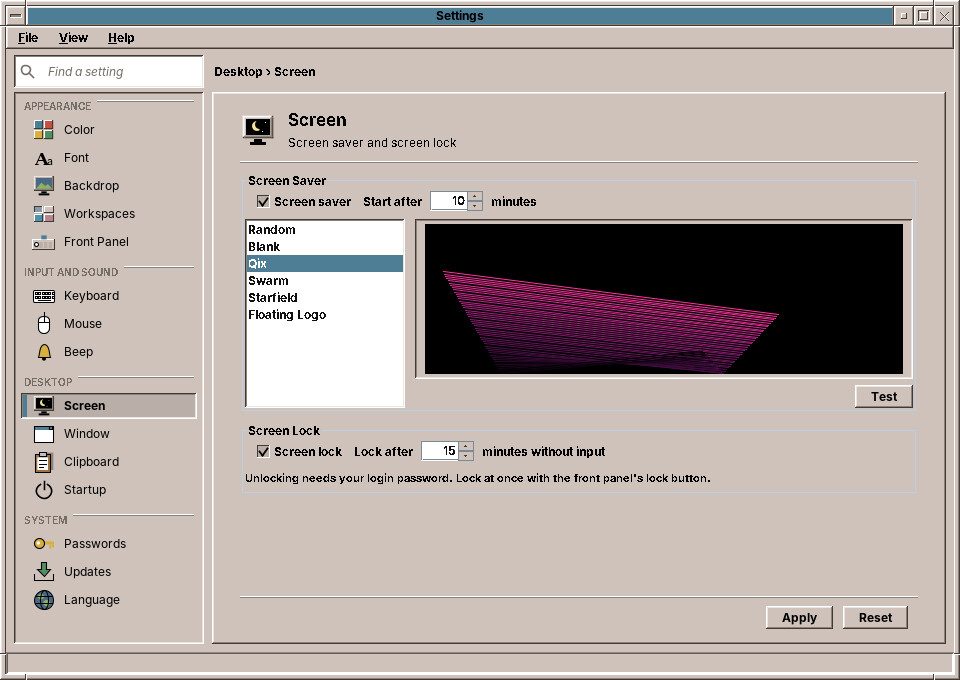The width and height of the screenshot is (960, 680).
Task: Click the Apply button
Action: coord(799,618)
